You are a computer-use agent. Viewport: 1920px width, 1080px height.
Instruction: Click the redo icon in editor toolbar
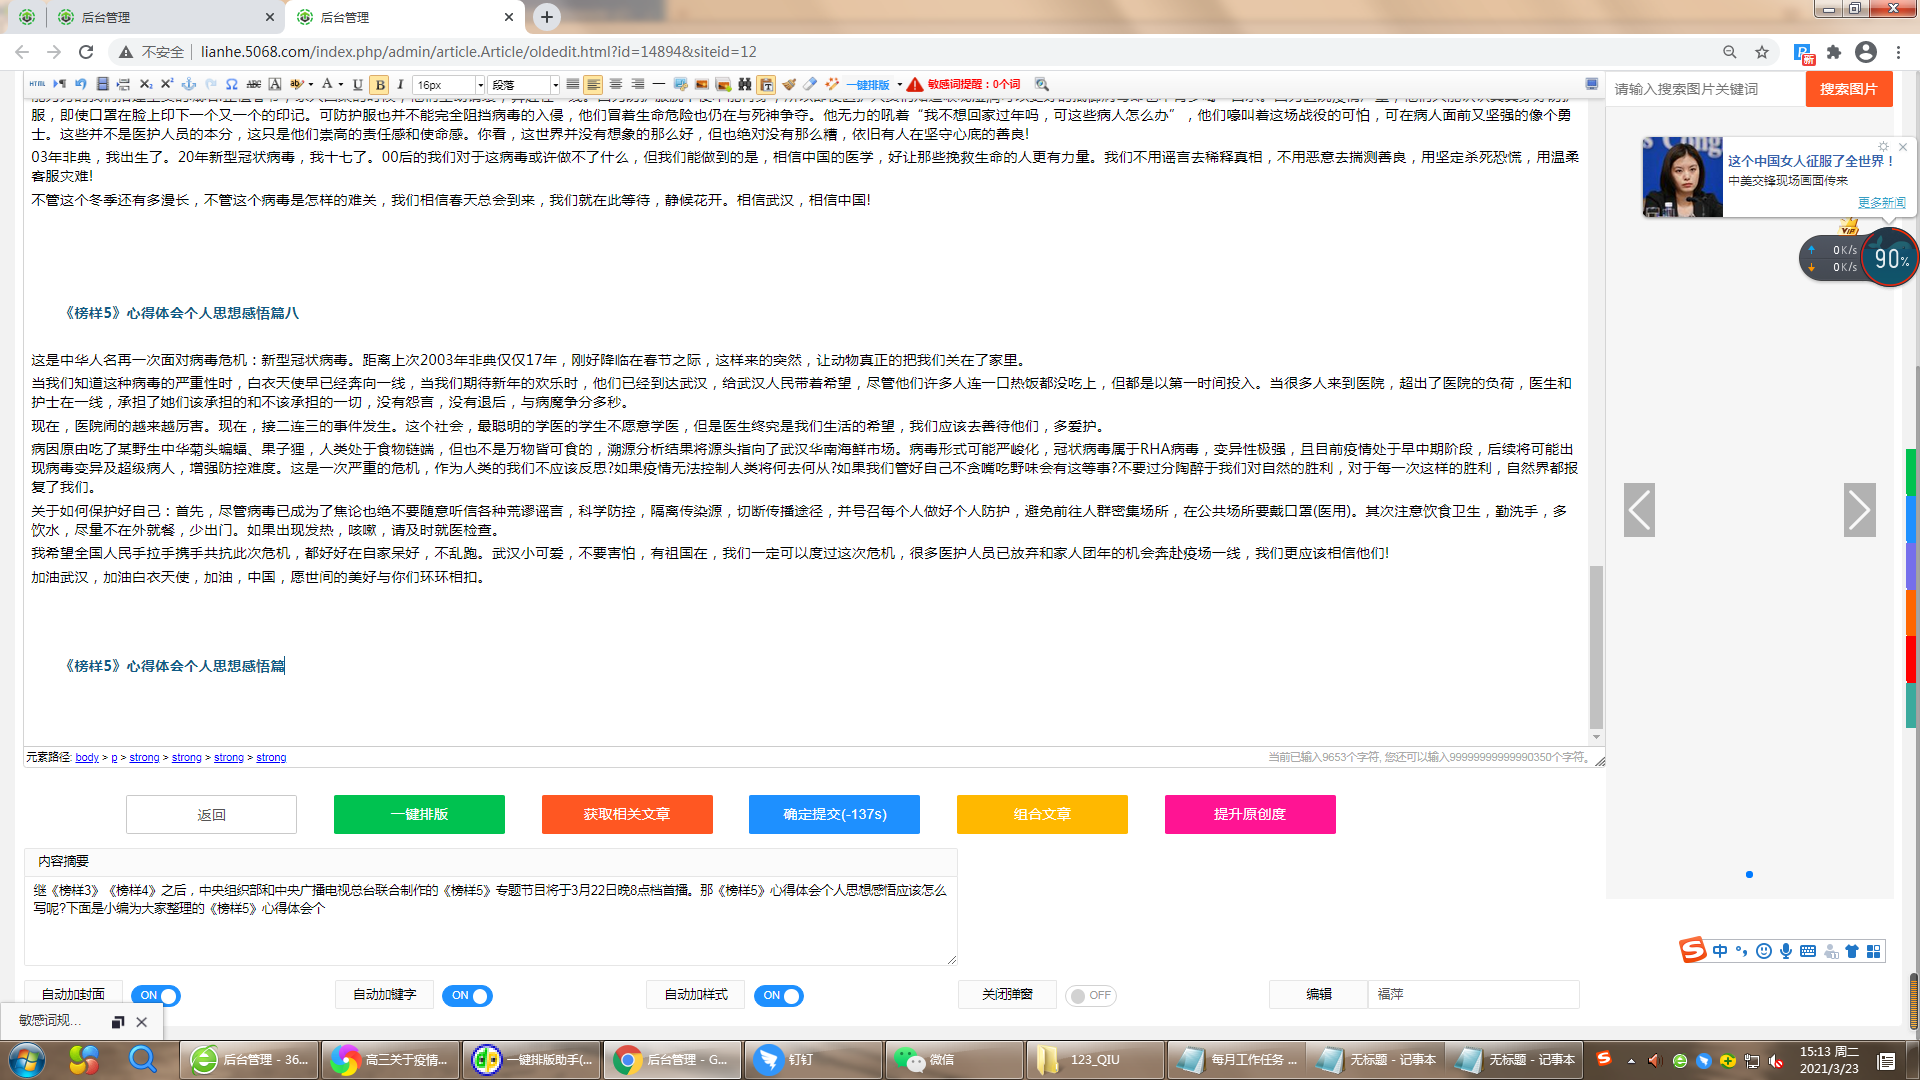pos(210,84)
